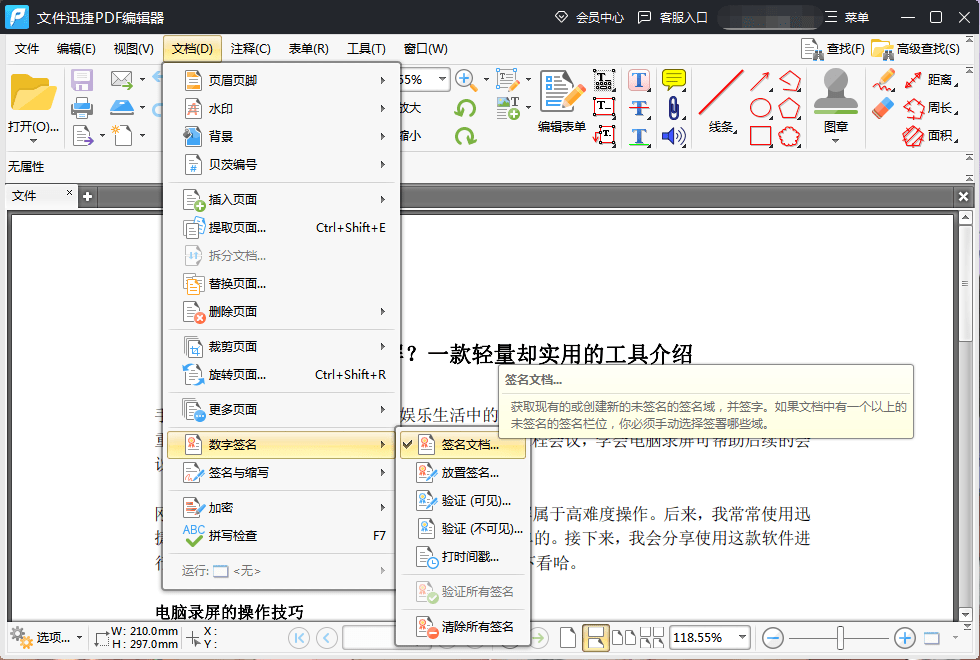Screen dimensions: 980x660
Task: Select the pentagon polygon tool
Action: [x=789, y=108]
